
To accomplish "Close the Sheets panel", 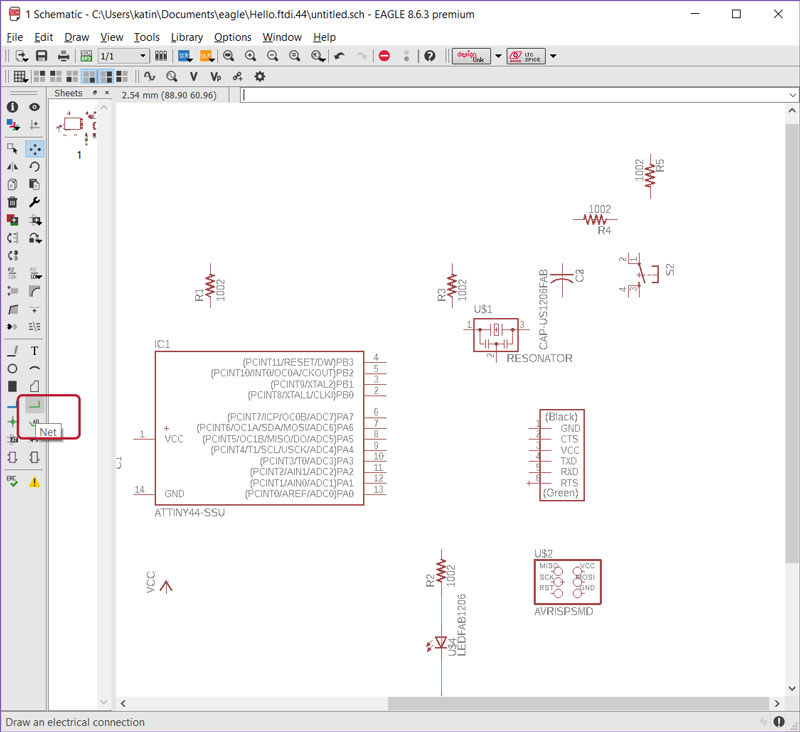I will 107,93.
